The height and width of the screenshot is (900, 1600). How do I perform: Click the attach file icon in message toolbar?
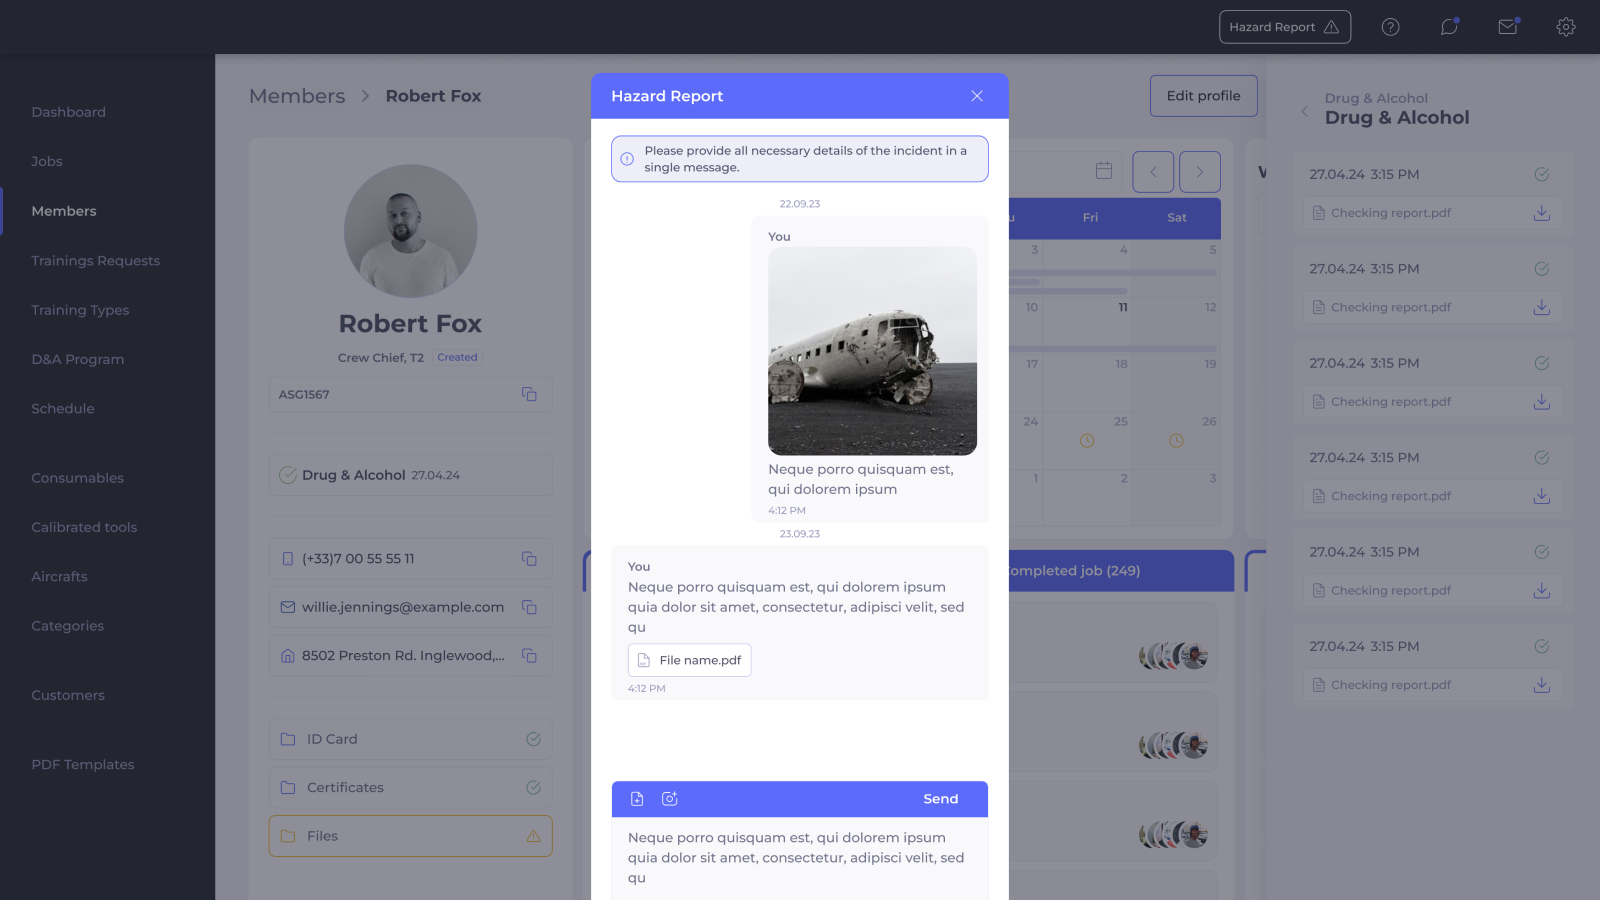point(637,799)
